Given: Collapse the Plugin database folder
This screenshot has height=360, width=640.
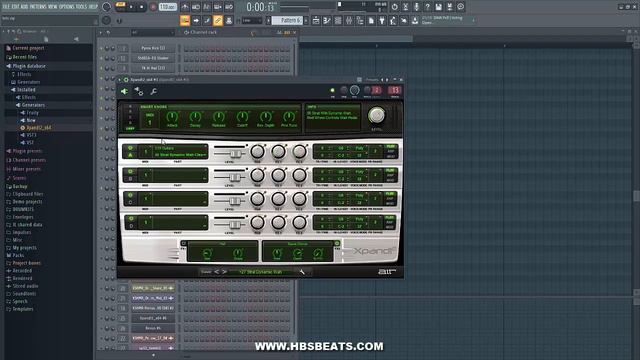Looking at the screenshot, I should [29, 66].
